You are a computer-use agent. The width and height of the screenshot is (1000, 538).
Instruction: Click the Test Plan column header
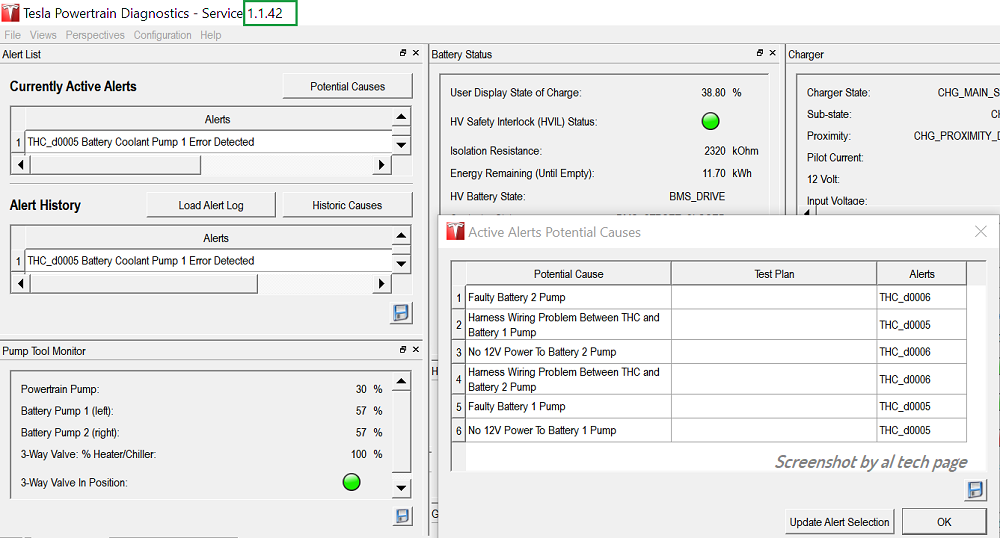pyautogui.click(x=774, y=274)
